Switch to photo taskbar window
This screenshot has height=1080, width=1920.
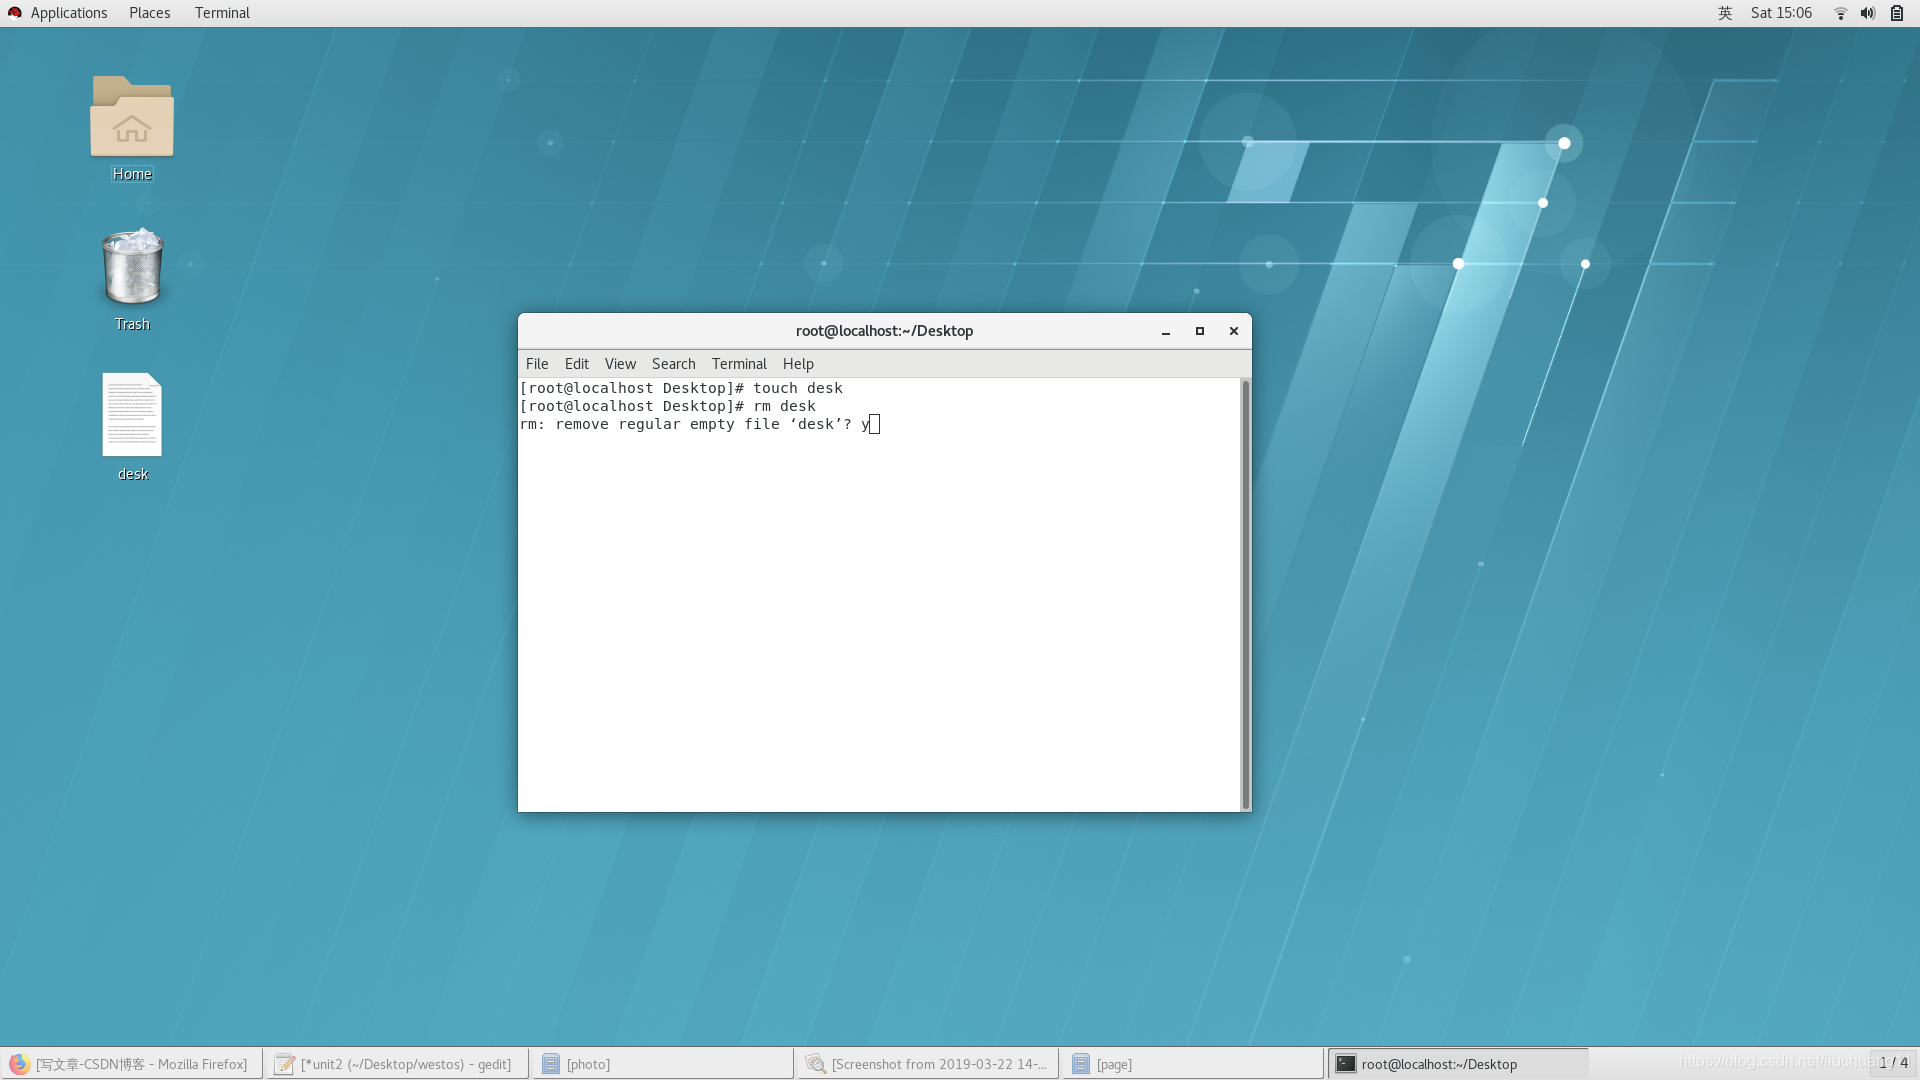pos(662,1064)
